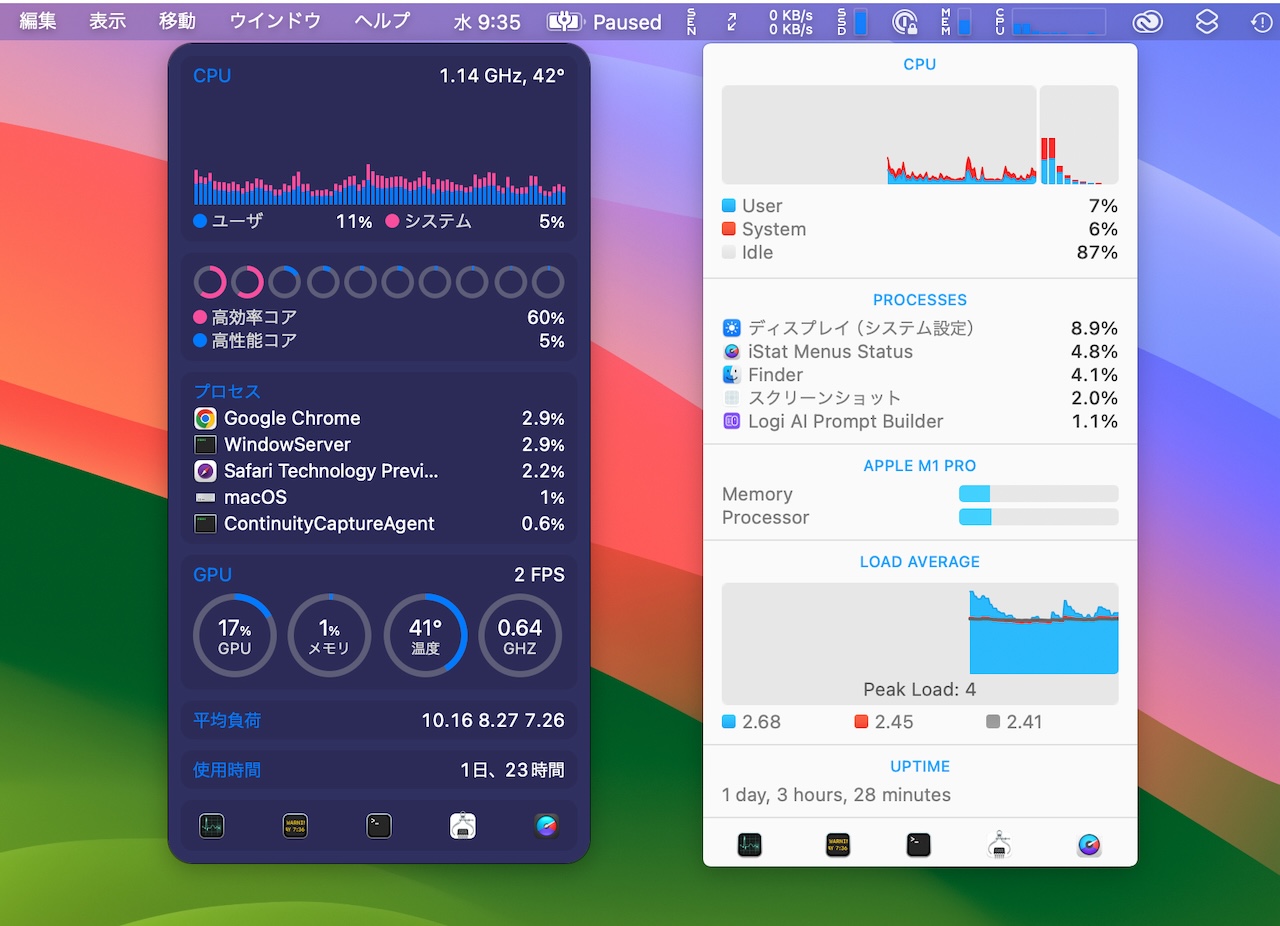Screen dimensions: 1280x926
Task: Open the 表示 menu
Action: 108,21
